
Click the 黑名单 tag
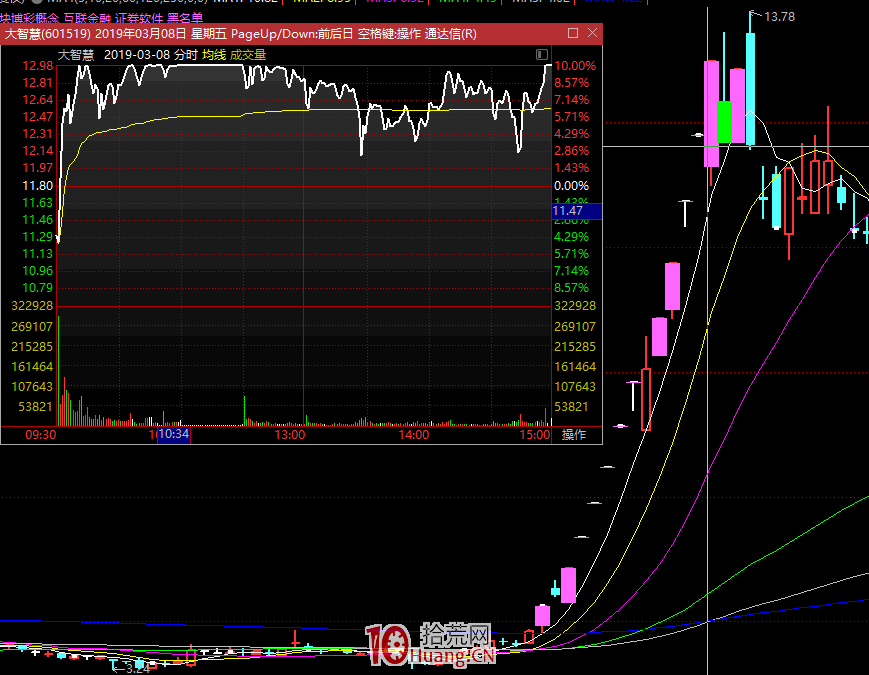point(185,19)
